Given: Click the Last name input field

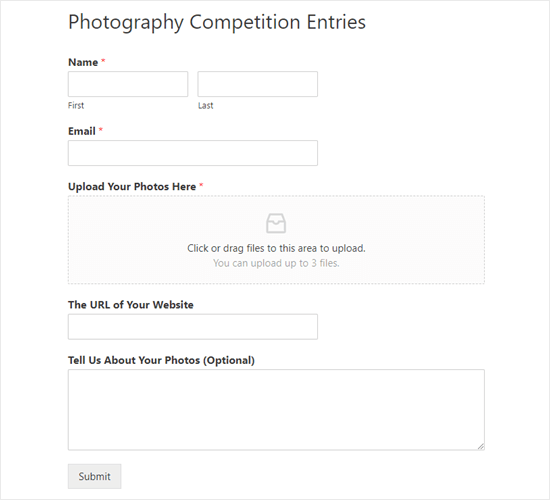Looking at the screenshot, I should click(x=257, y=84).
